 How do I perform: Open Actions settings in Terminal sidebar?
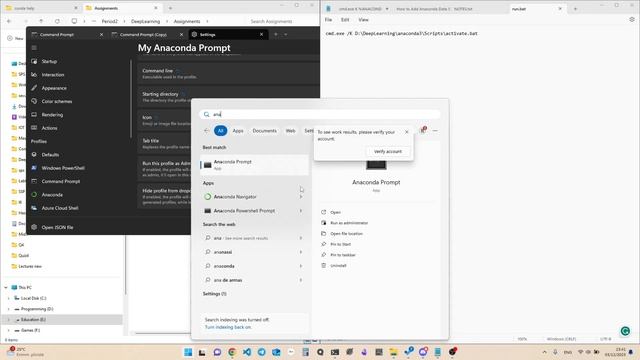pos(49,128)
